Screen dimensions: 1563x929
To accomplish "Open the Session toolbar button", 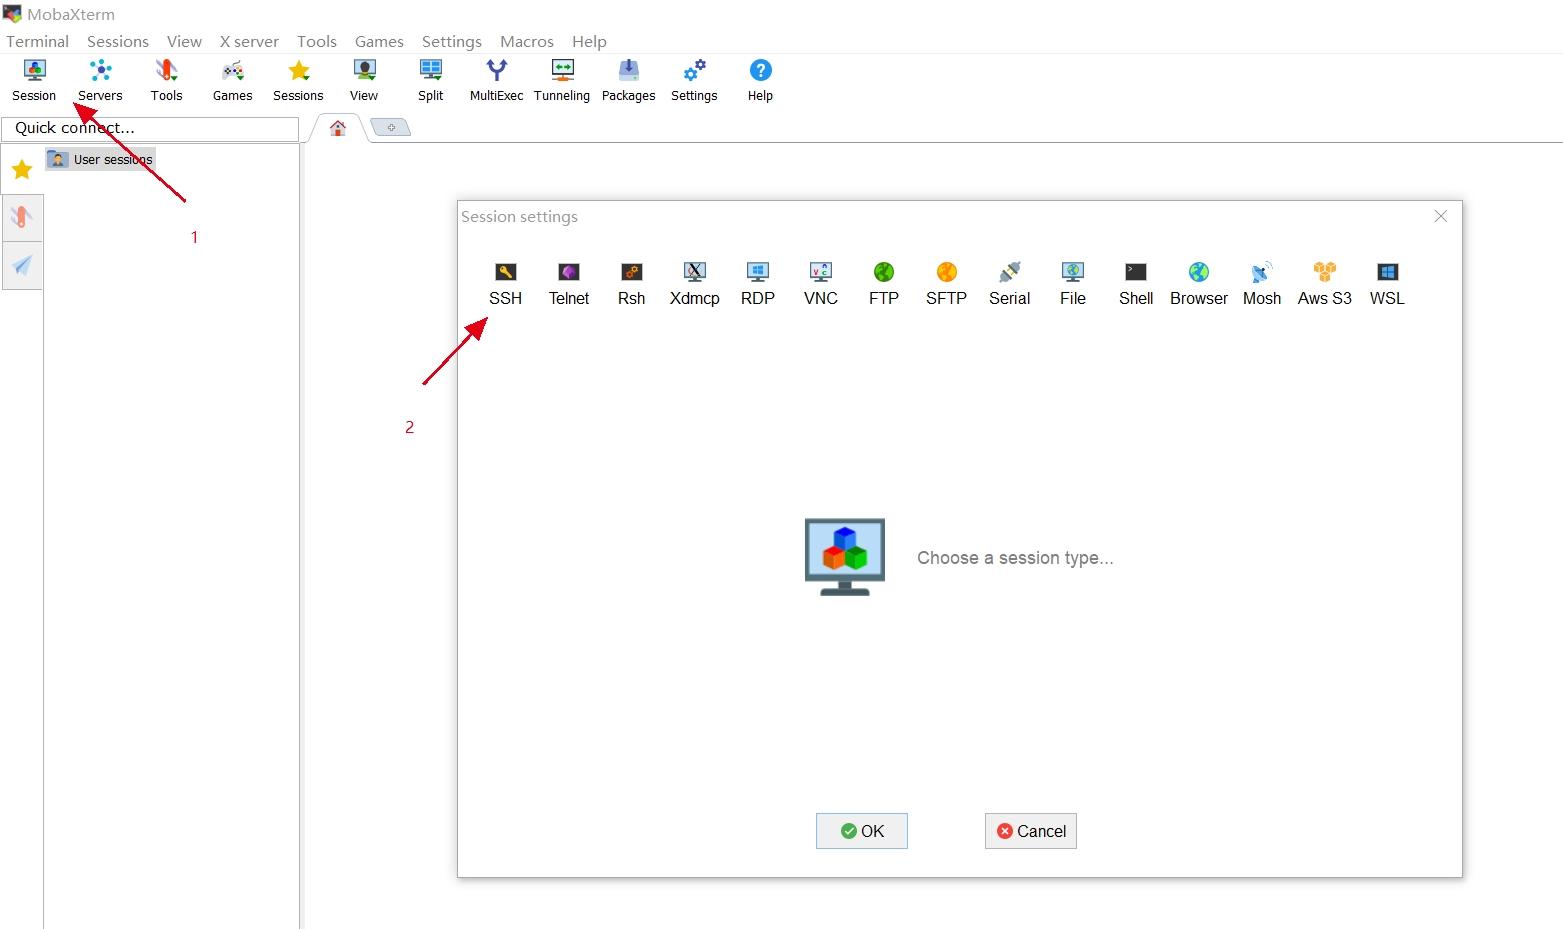I will [x=34, y=81].
